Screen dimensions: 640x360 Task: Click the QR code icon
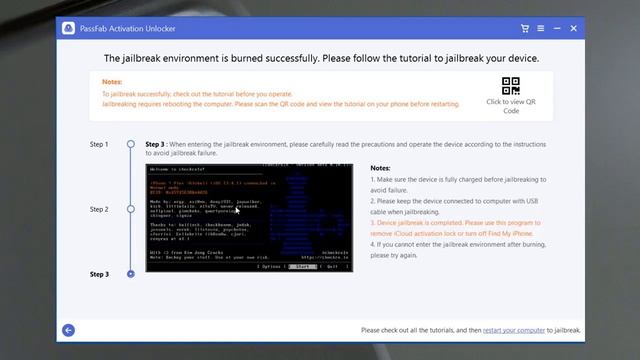[511, 86]
